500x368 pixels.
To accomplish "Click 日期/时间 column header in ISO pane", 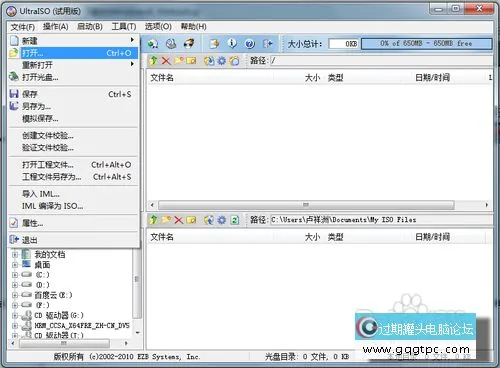I will click(432, 78).
